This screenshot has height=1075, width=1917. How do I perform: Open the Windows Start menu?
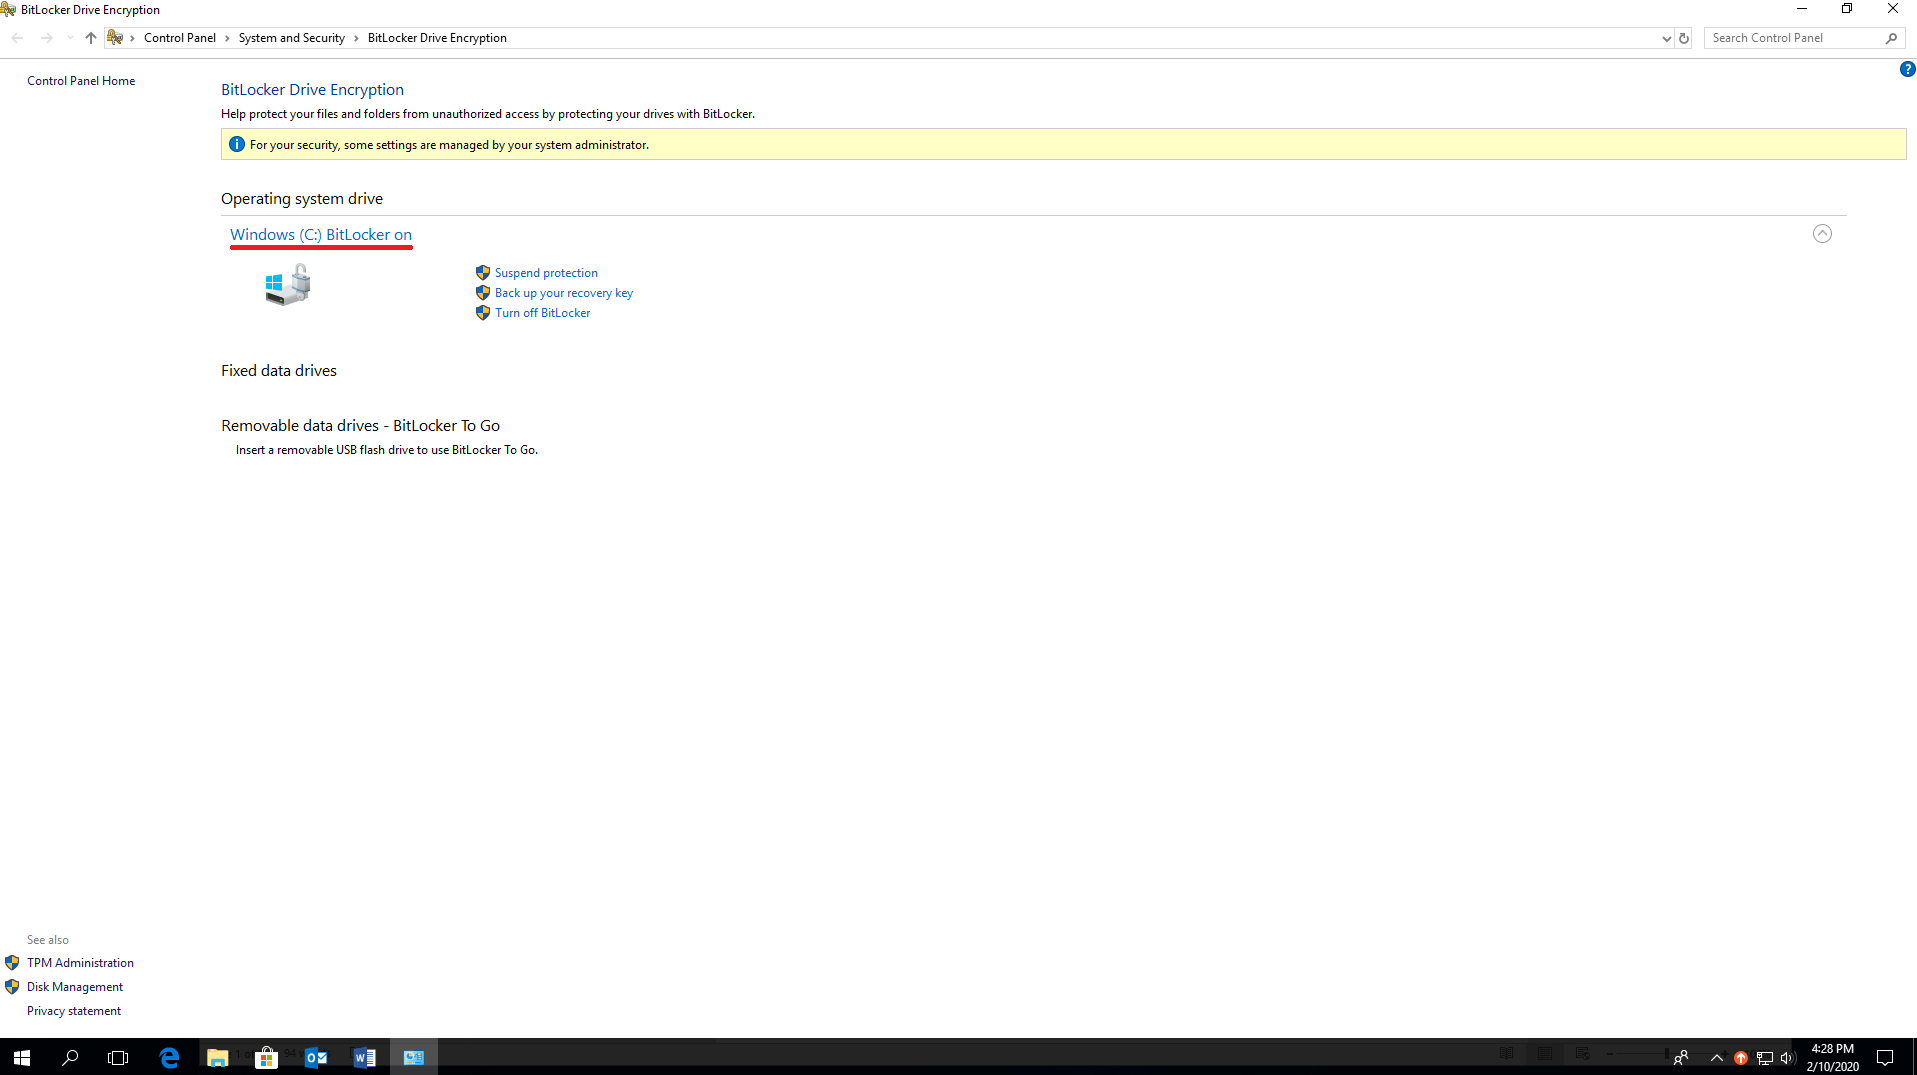tap(22, 1057)
